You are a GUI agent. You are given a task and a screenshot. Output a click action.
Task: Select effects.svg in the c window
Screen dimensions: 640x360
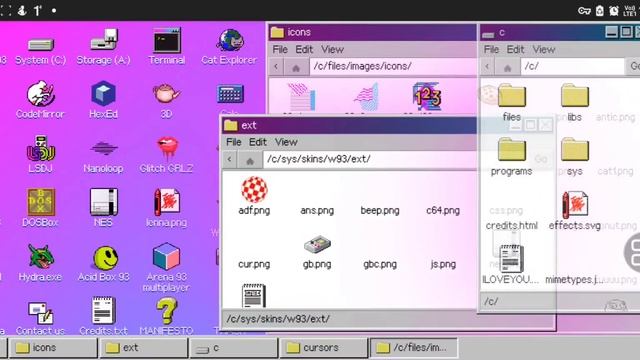[x=575, y=210]
